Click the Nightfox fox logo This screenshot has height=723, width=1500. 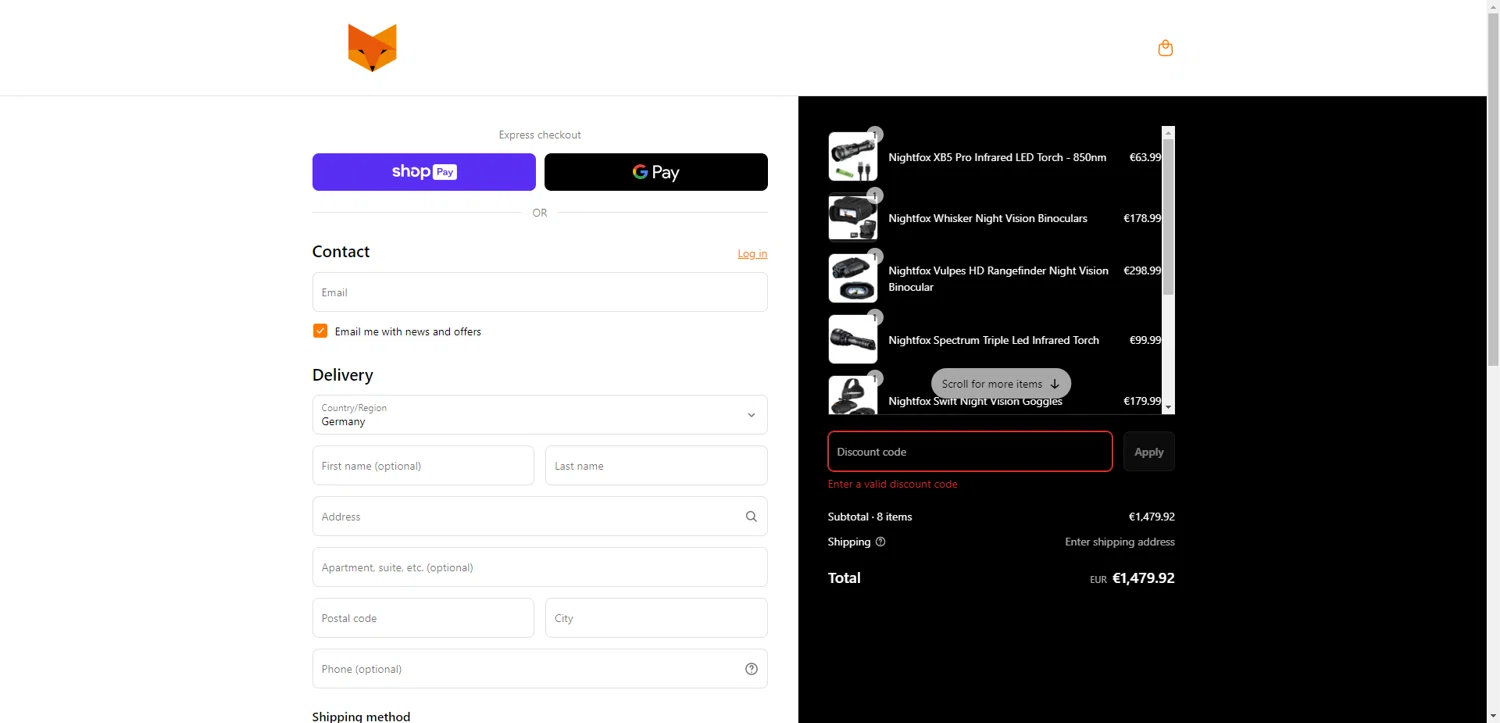372,48
